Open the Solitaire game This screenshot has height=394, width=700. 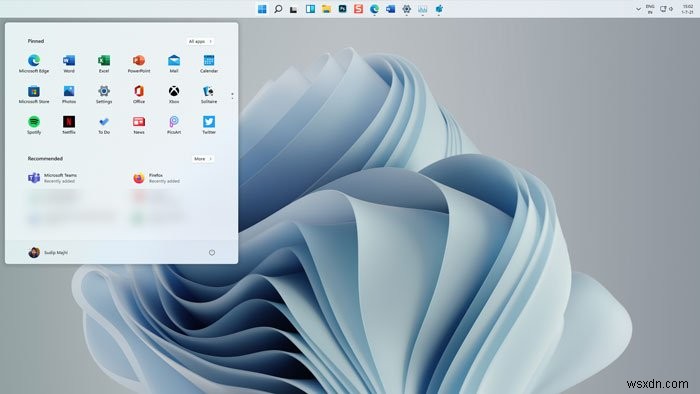click(209, 94)
